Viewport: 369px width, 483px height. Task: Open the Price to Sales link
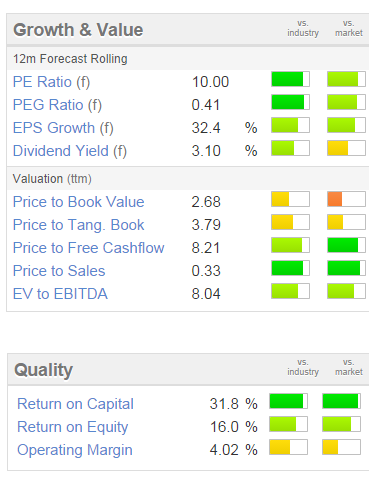pyautogui.click(x=59, y=271)
